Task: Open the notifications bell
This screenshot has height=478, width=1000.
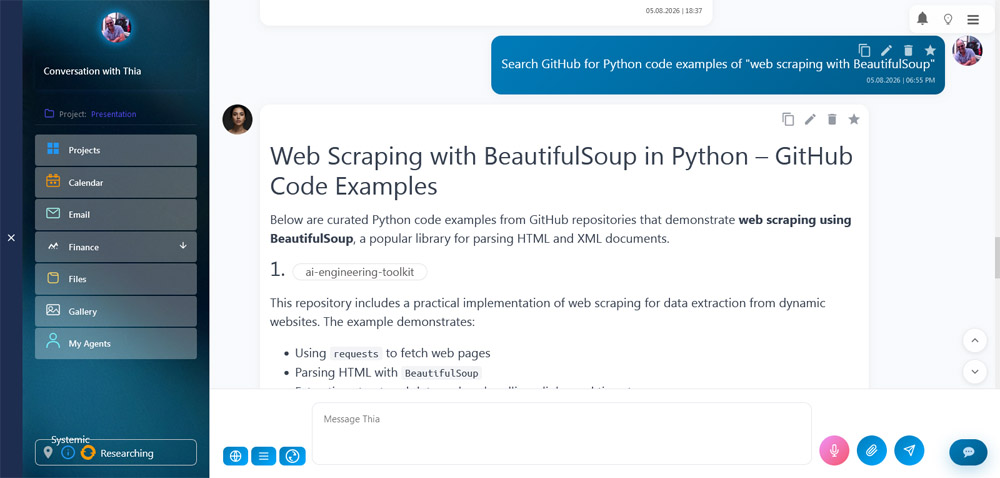Action: pos(922,19)
